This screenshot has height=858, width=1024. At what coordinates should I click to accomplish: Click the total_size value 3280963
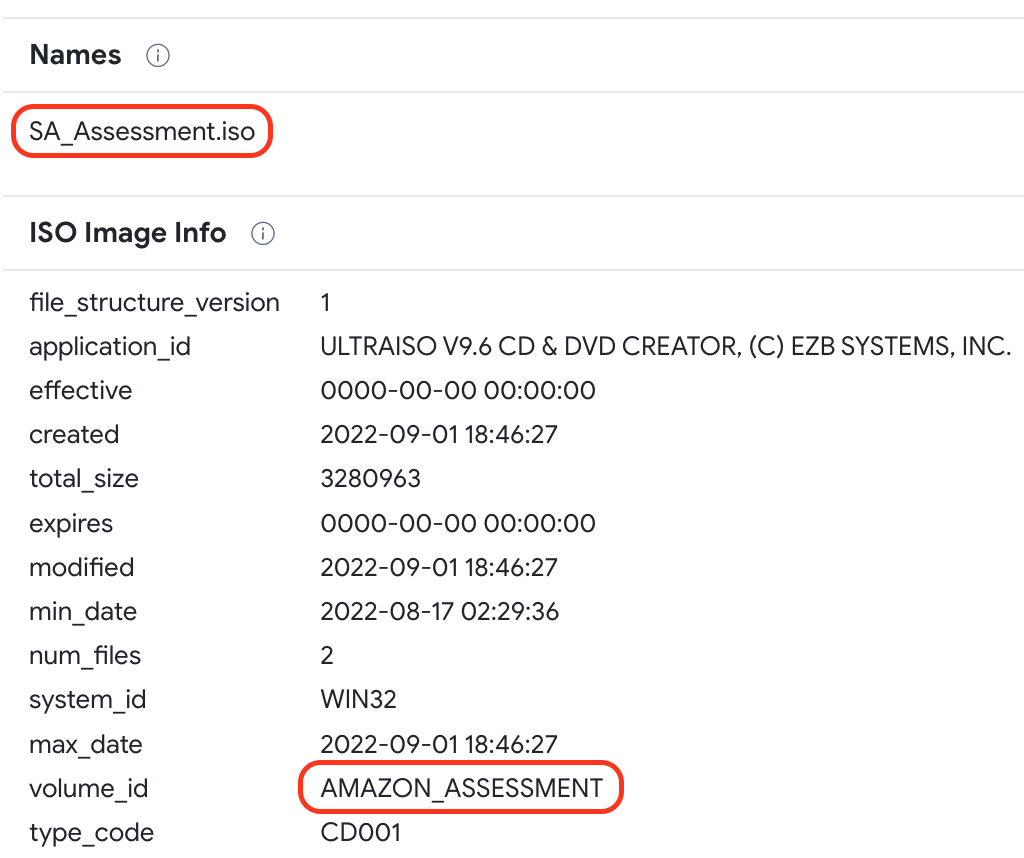coord(370,479)
